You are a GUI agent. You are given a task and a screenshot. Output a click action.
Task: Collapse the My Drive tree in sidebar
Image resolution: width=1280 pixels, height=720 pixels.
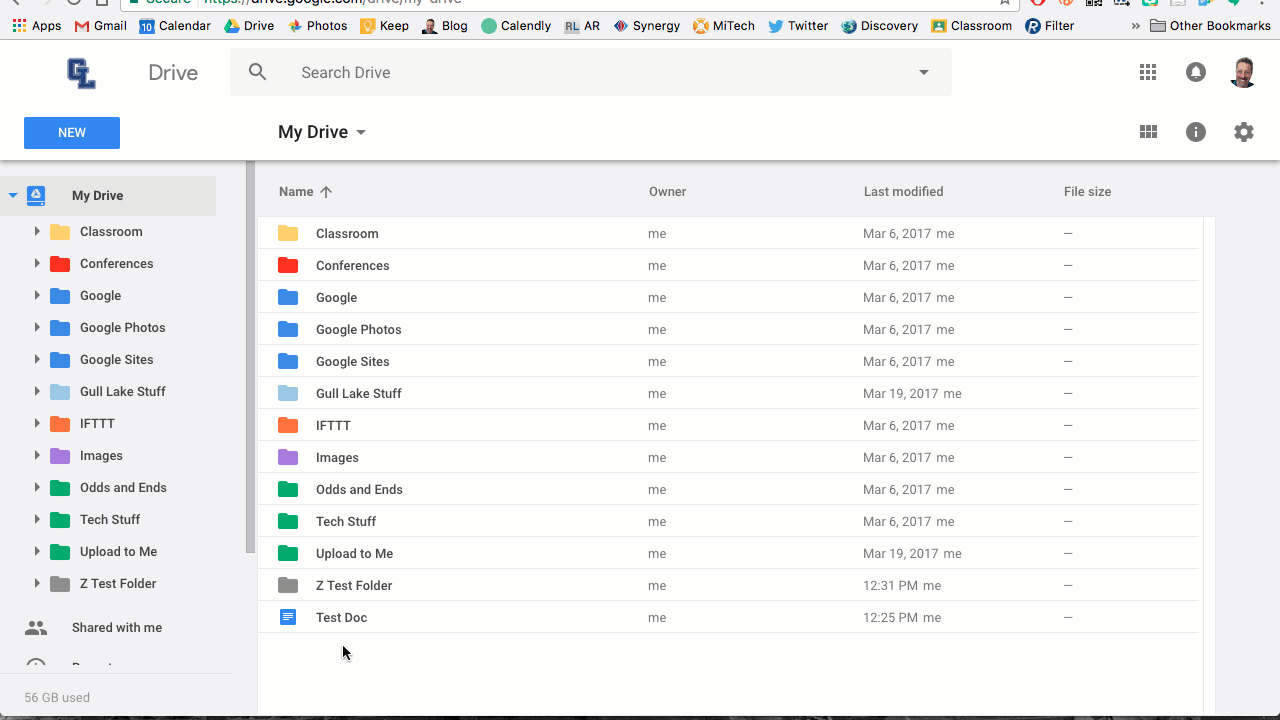[x=13, y=196]
